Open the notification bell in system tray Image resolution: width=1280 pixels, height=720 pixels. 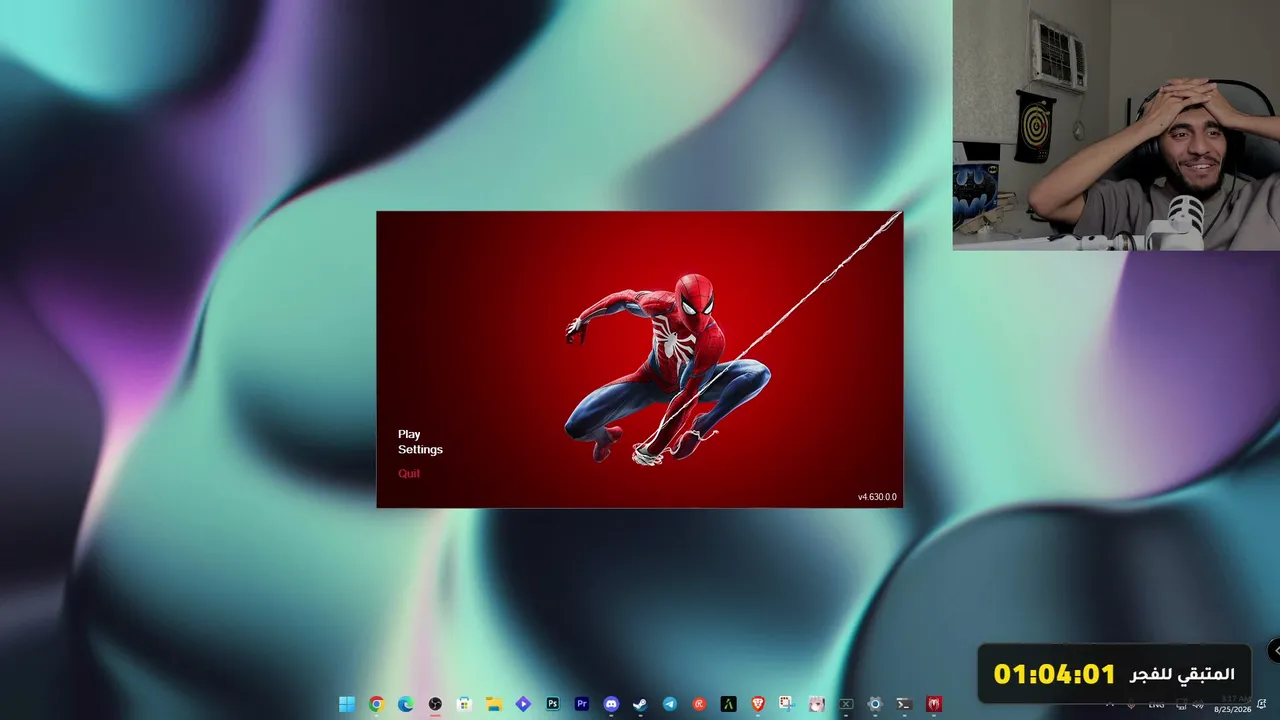(1262, 704)
